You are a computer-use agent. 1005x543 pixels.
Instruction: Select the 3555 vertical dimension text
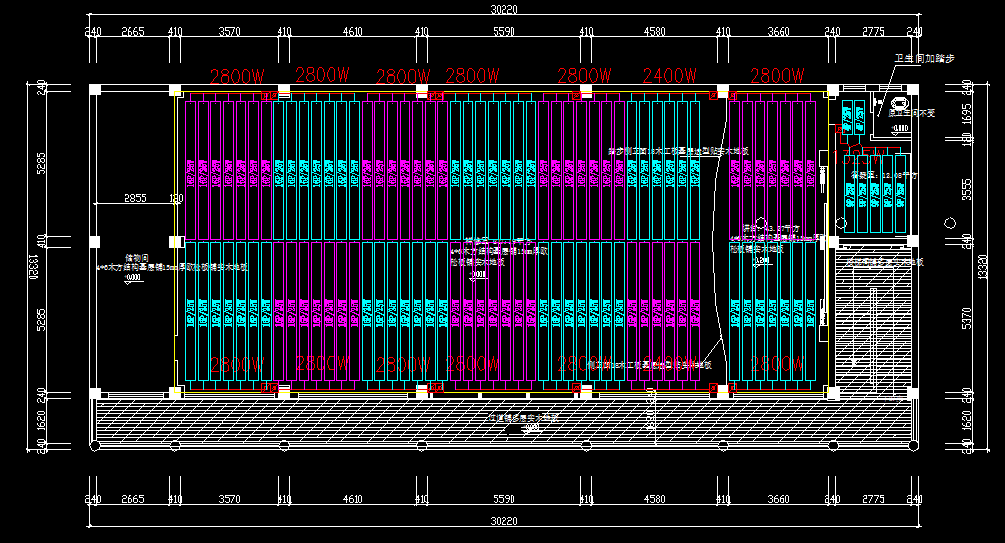[x=966, y=188]
